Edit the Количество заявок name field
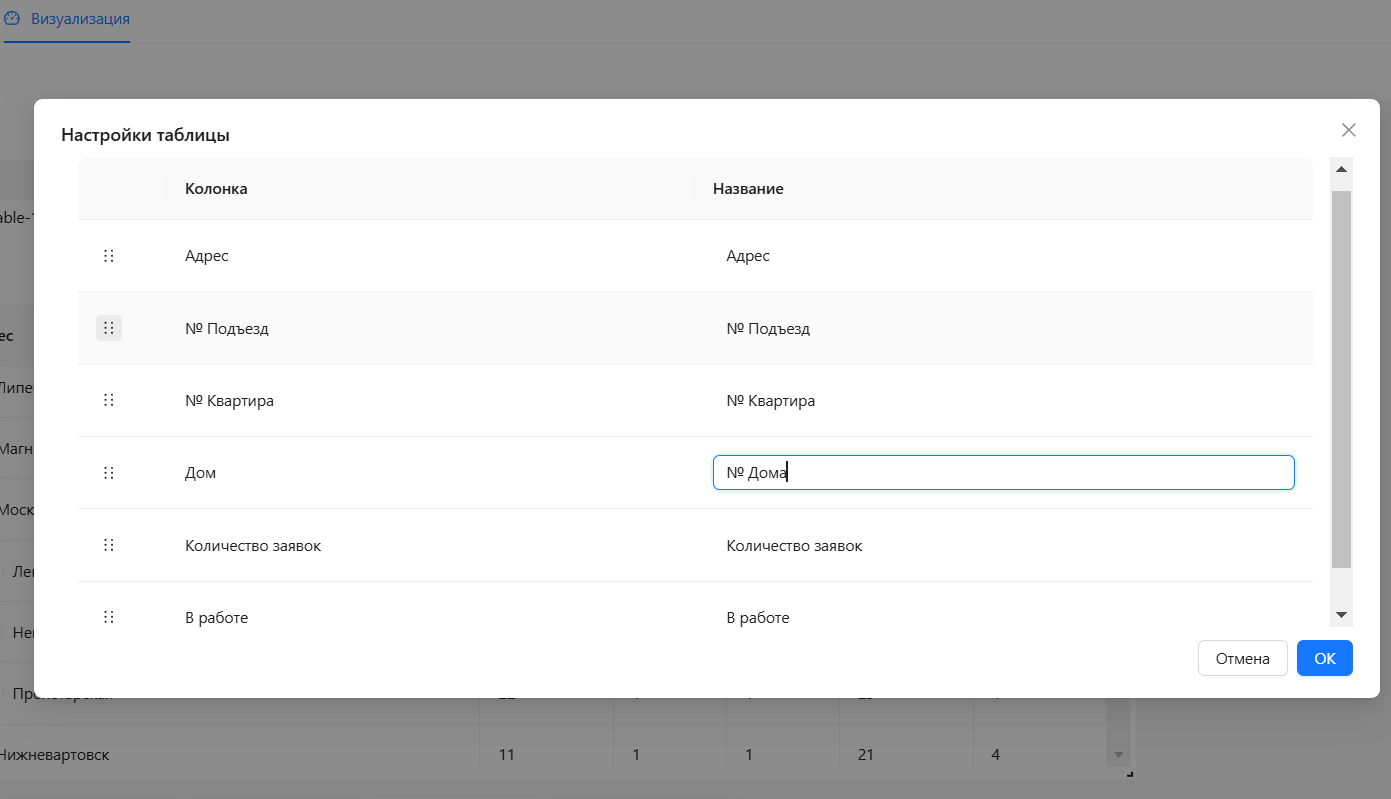 [1003, 546]
